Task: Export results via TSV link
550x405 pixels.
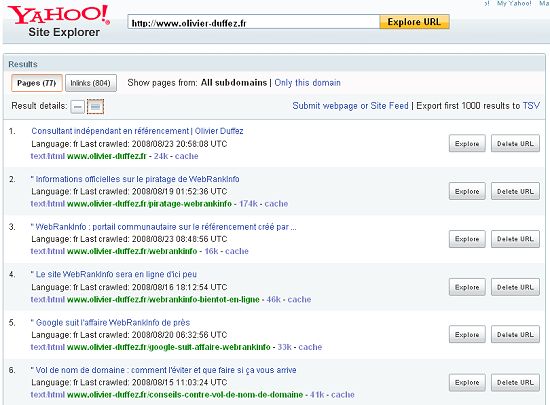Action: 531,106
